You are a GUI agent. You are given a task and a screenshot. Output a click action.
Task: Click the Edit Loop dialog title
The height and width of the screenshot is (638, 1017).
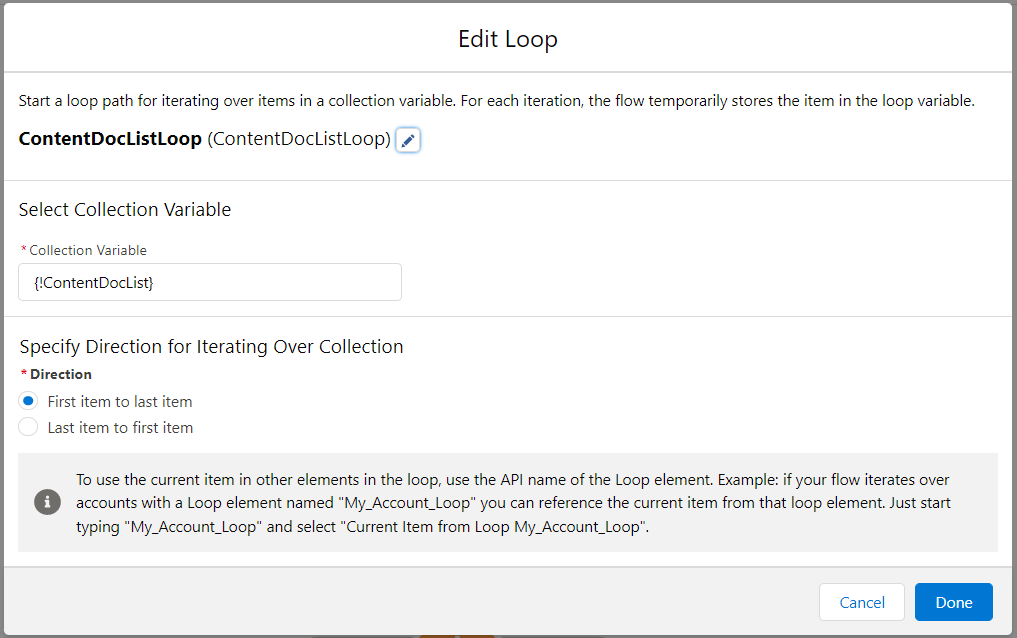pos(508,40)
